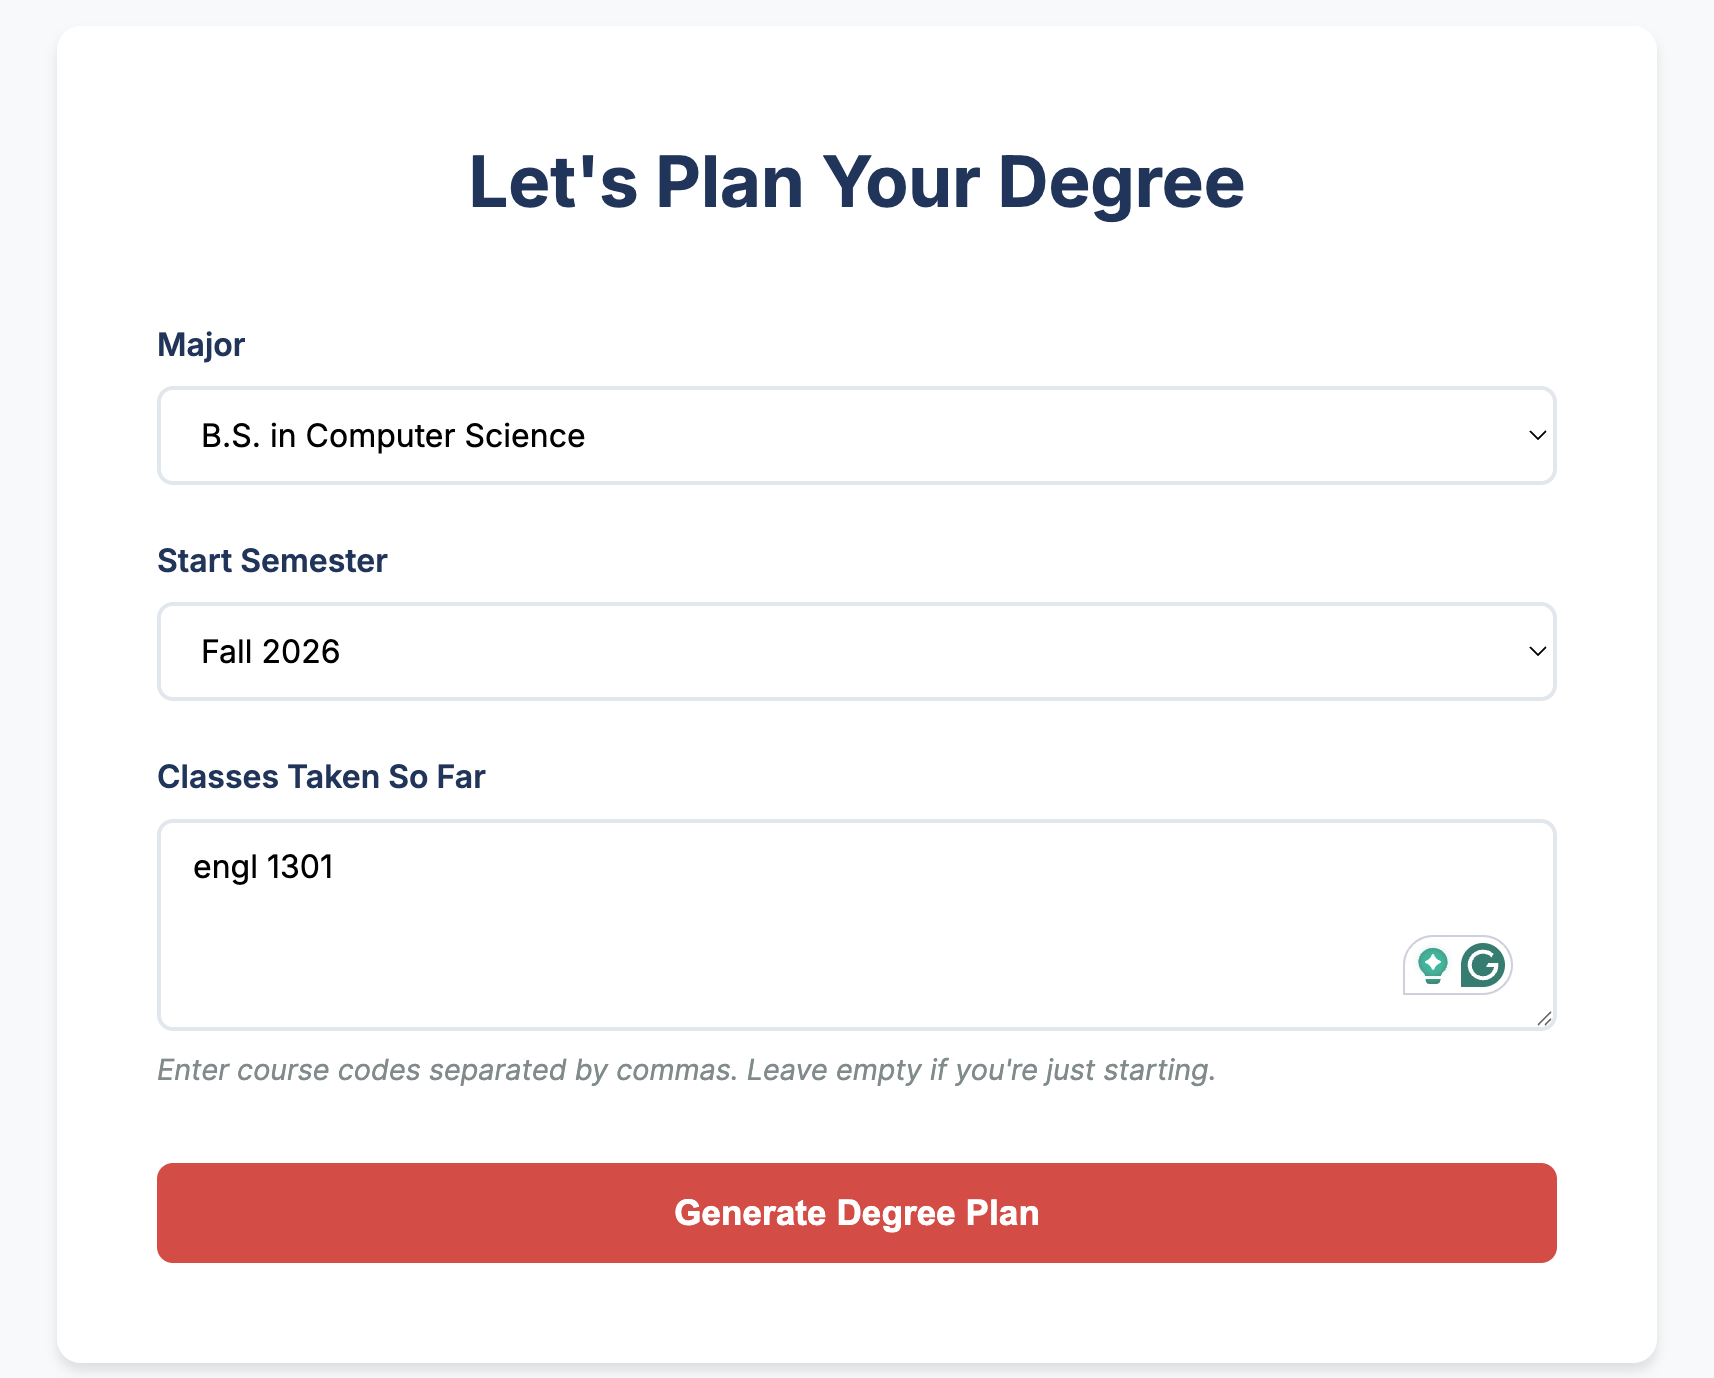Click the 'Major' field label
This screenshot has width=1714, height=1378.
[201, 345]
